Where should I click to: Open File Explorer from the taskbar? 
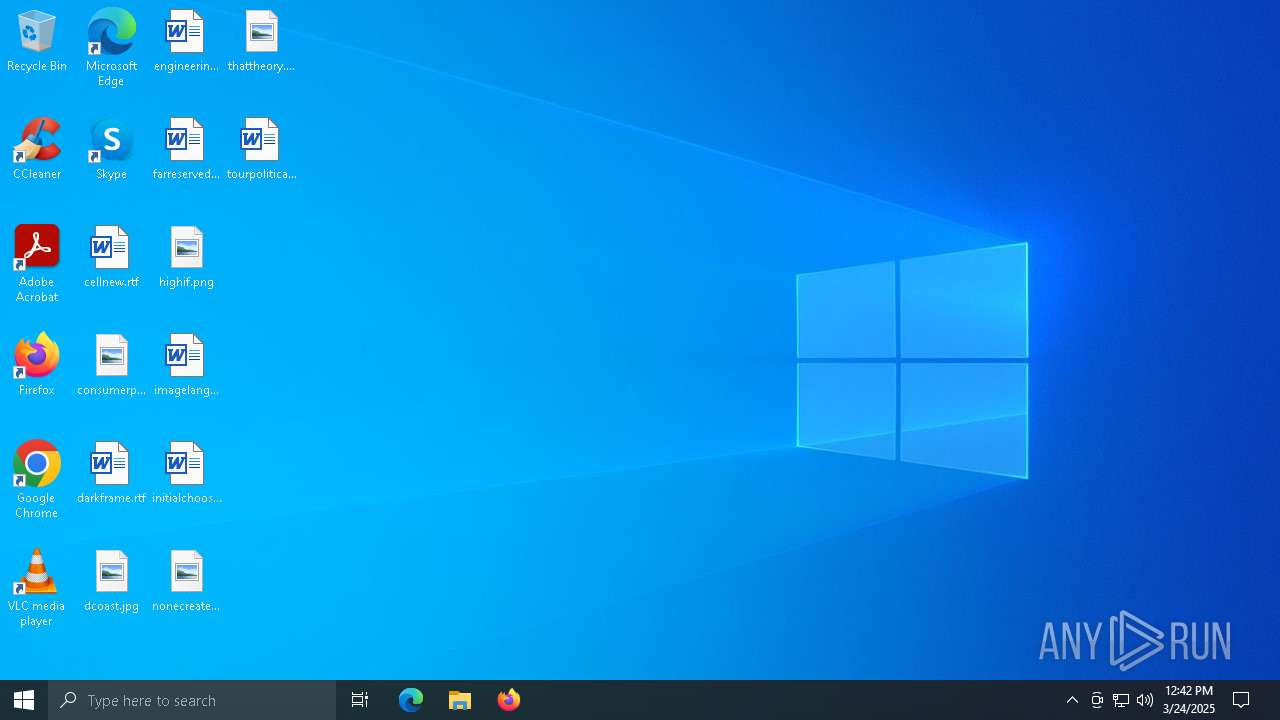click(460, 700)
